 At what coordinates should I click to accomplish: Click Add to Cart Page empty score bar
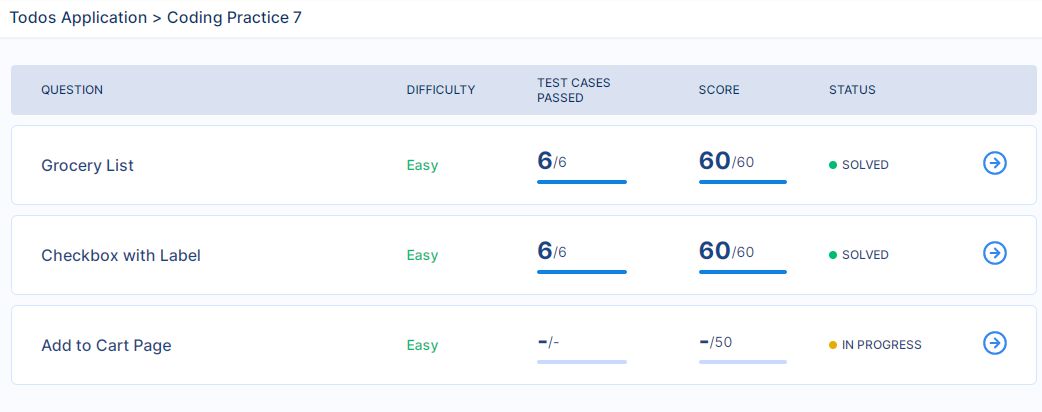[x=742, y=362]
